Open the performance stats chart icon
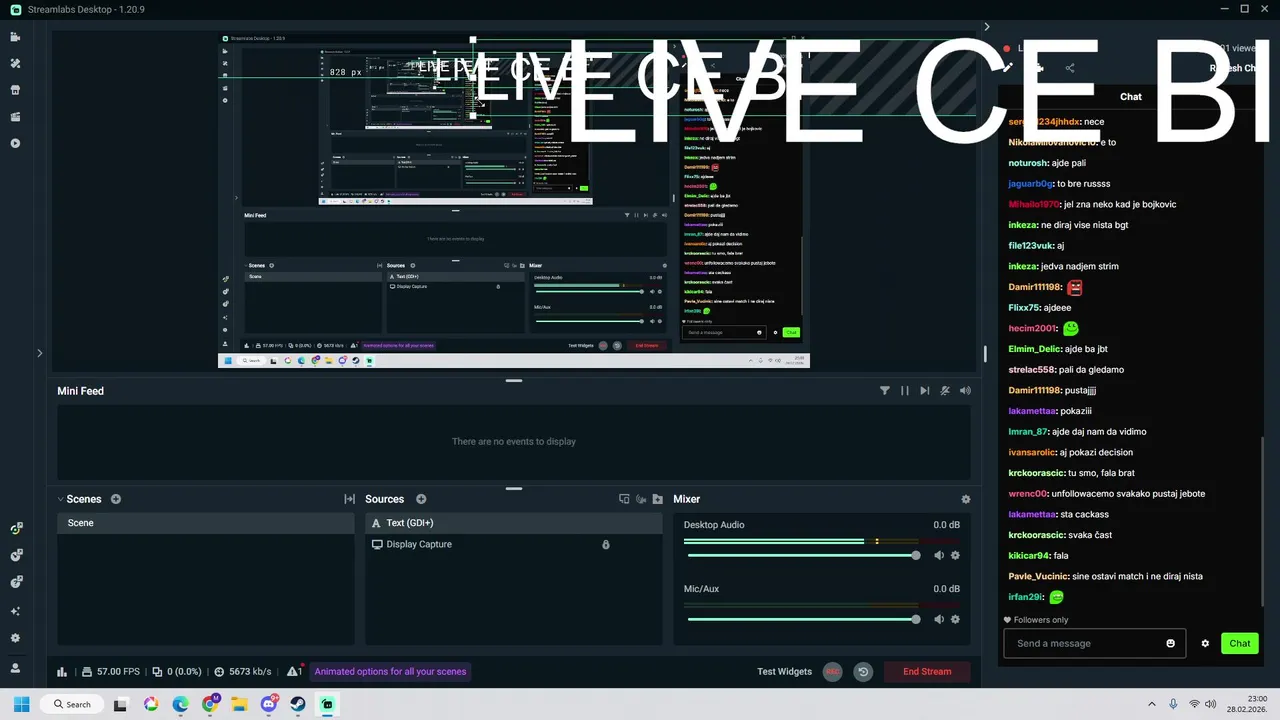 [x=62, y=672]
